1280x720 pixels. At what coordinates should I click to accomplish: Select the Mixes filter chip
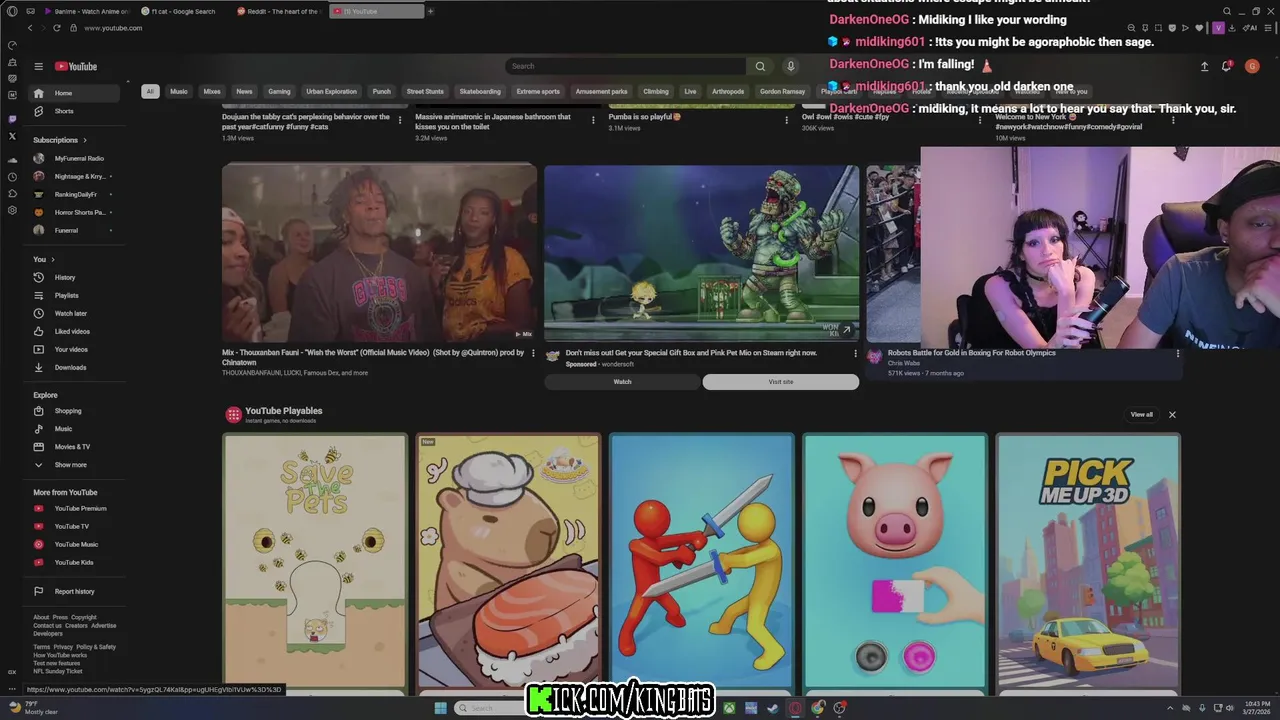212,91
